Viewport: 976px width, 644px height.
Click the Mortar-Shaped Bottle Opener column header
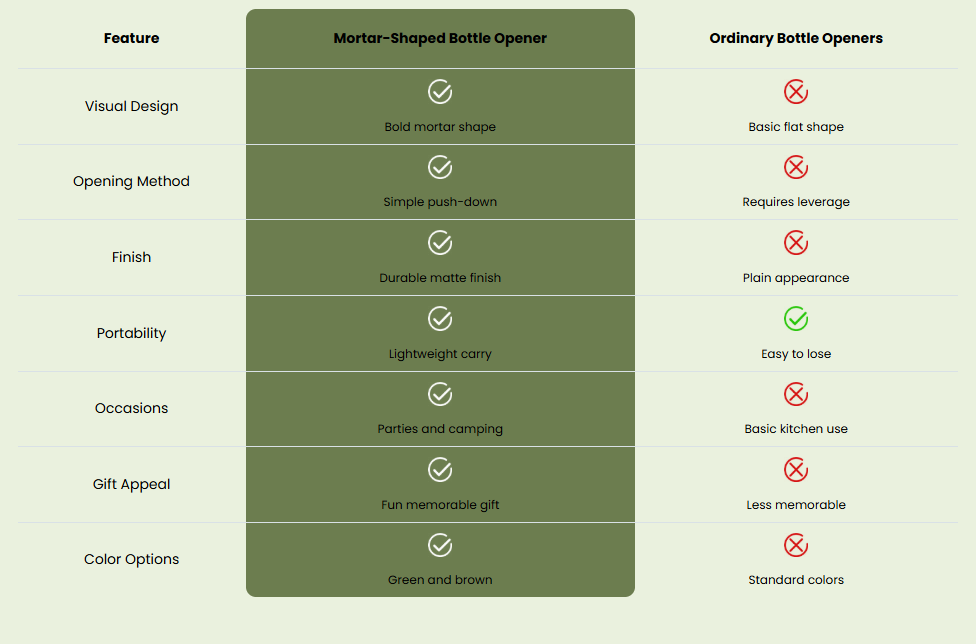tap(440, 39)
